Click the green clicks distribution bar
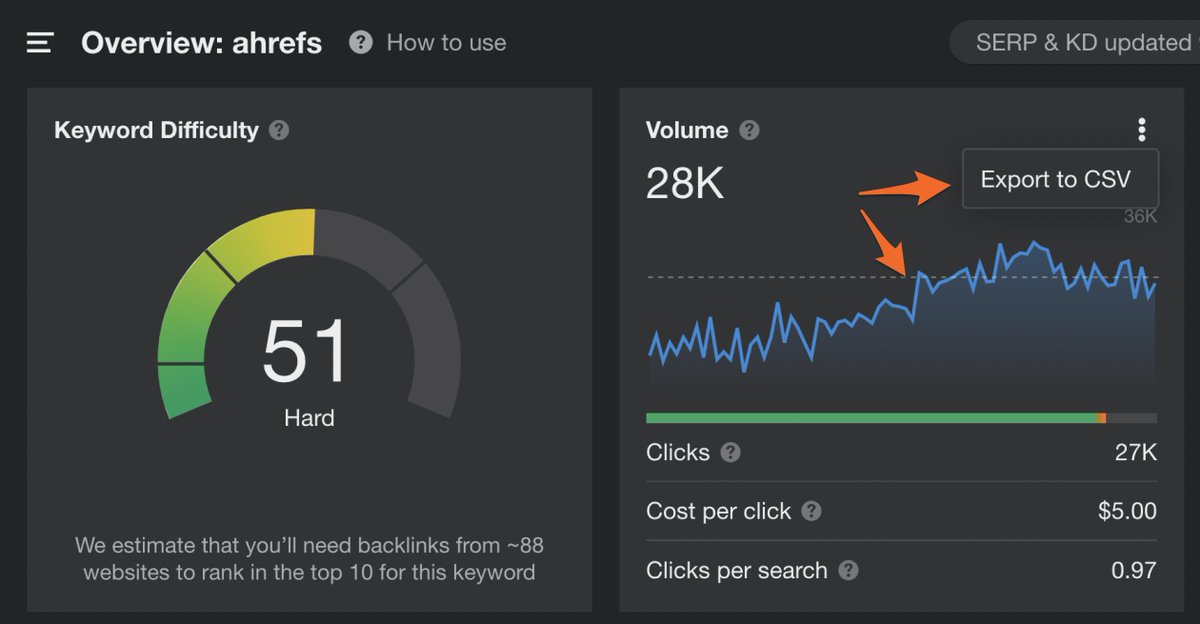Screen dimensions: 1200x624 point(872,418)
